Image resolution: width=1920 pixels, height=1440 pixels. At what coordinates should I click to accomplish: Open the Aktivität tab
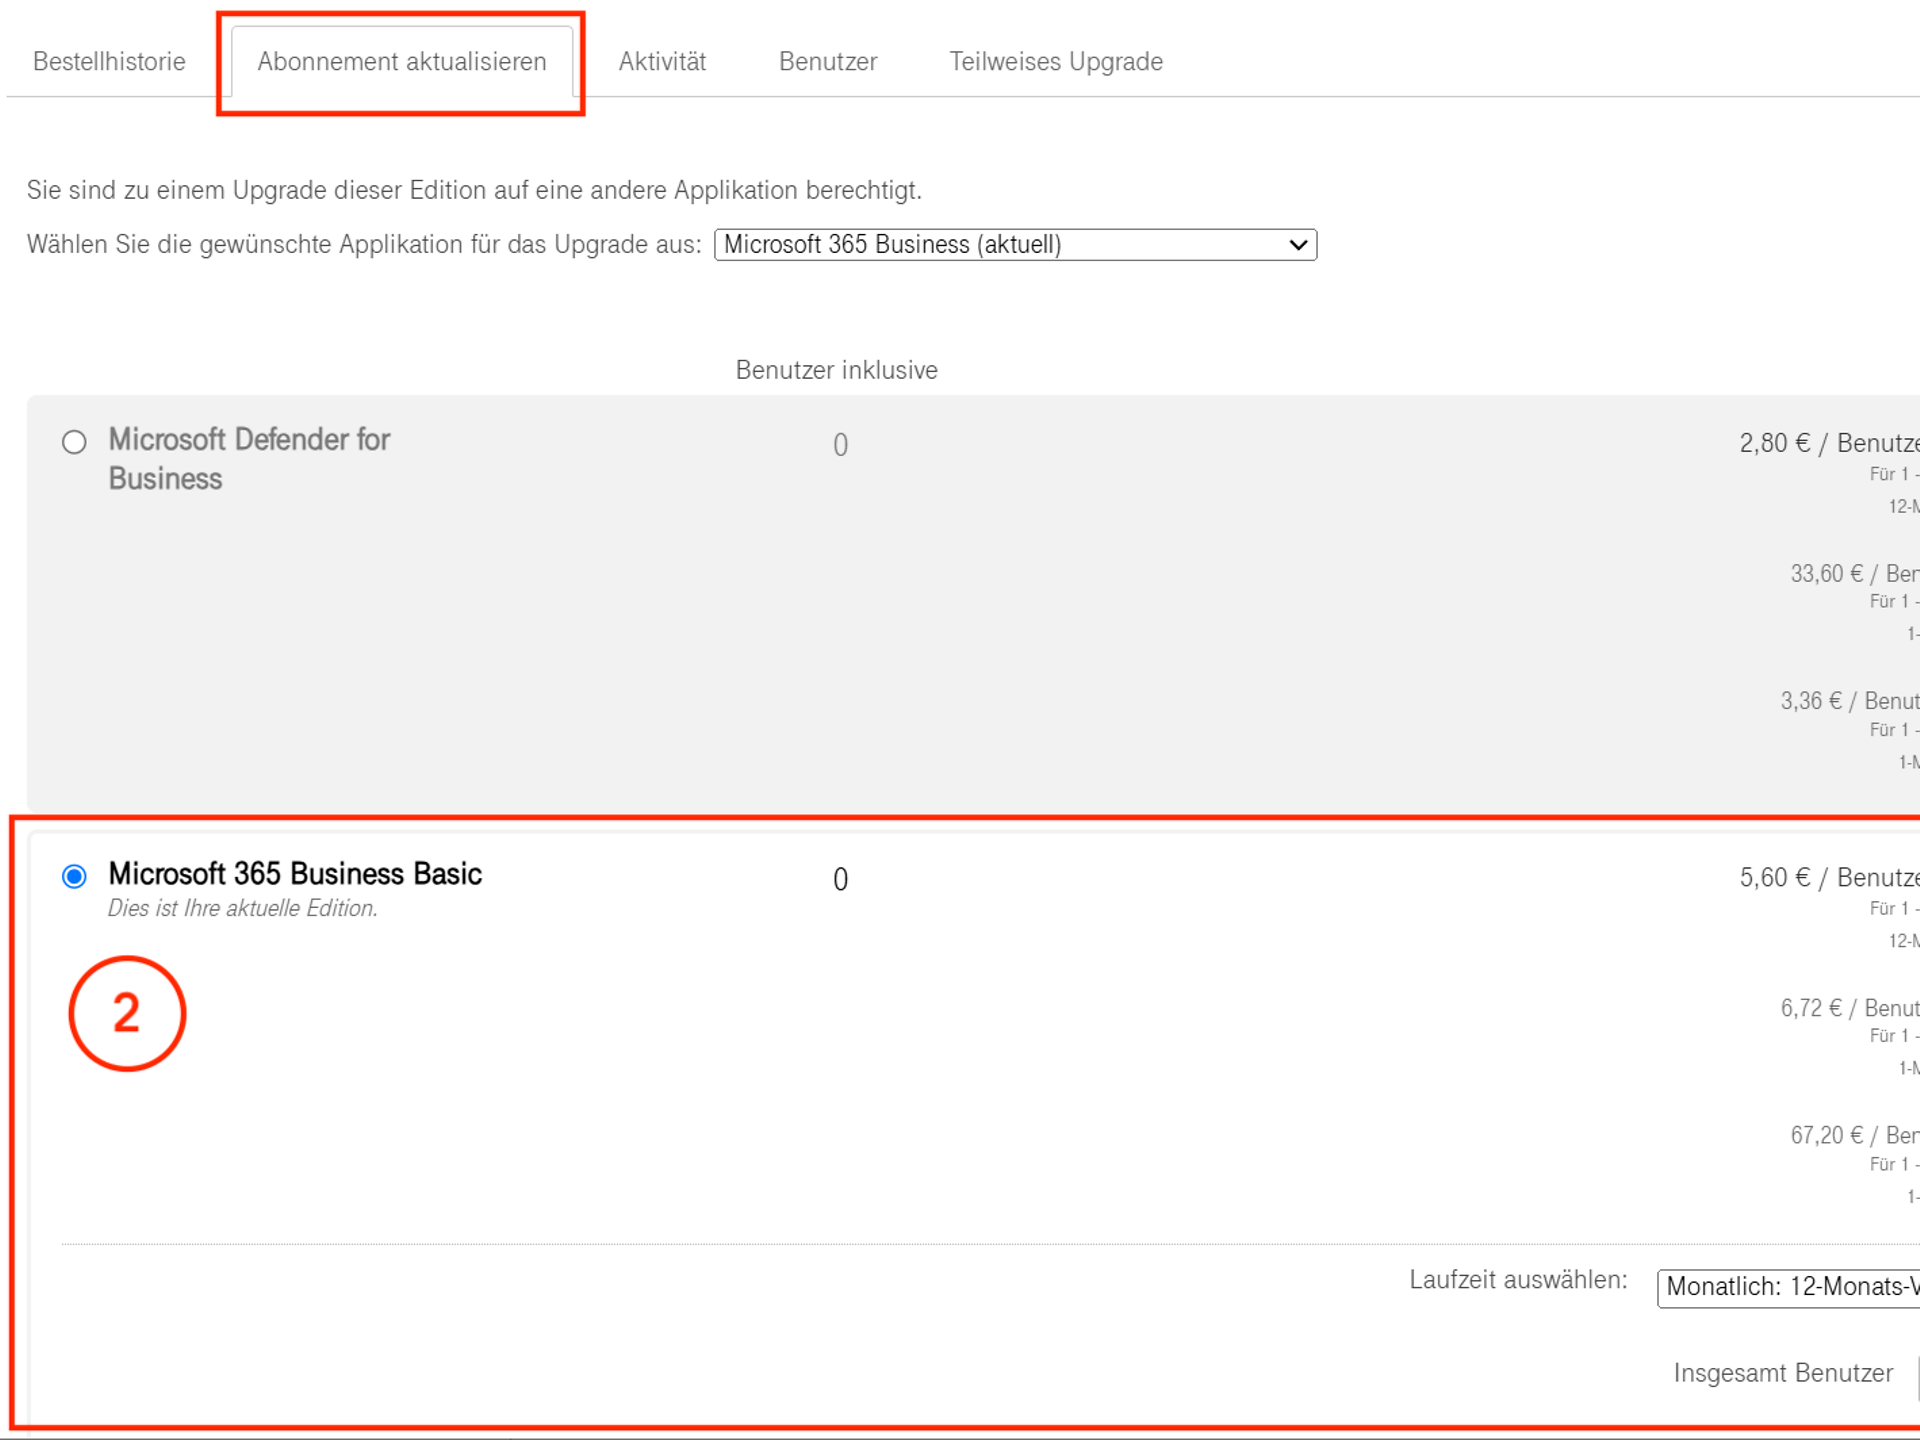(x=662, y=62)
